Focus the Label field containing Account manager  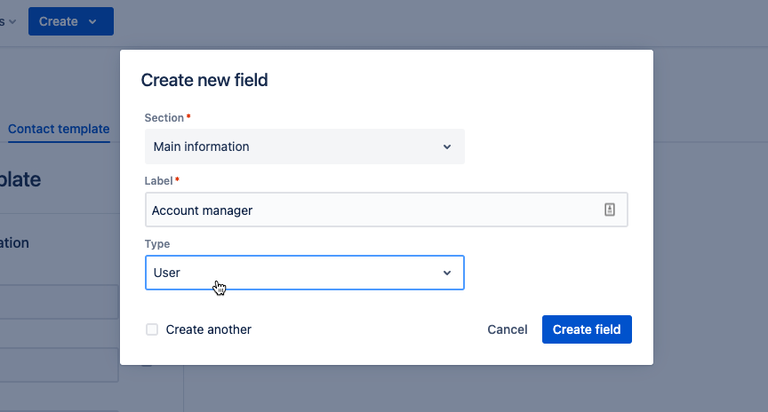(370, 210)
